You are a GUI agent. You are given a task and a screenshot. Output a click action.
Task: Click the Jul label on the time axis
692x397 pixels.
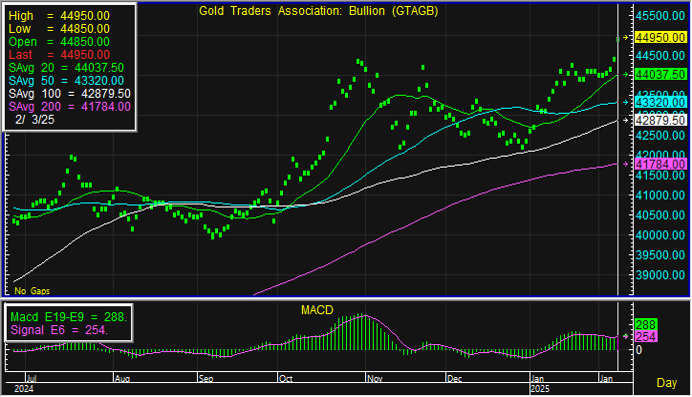[31, 378]
